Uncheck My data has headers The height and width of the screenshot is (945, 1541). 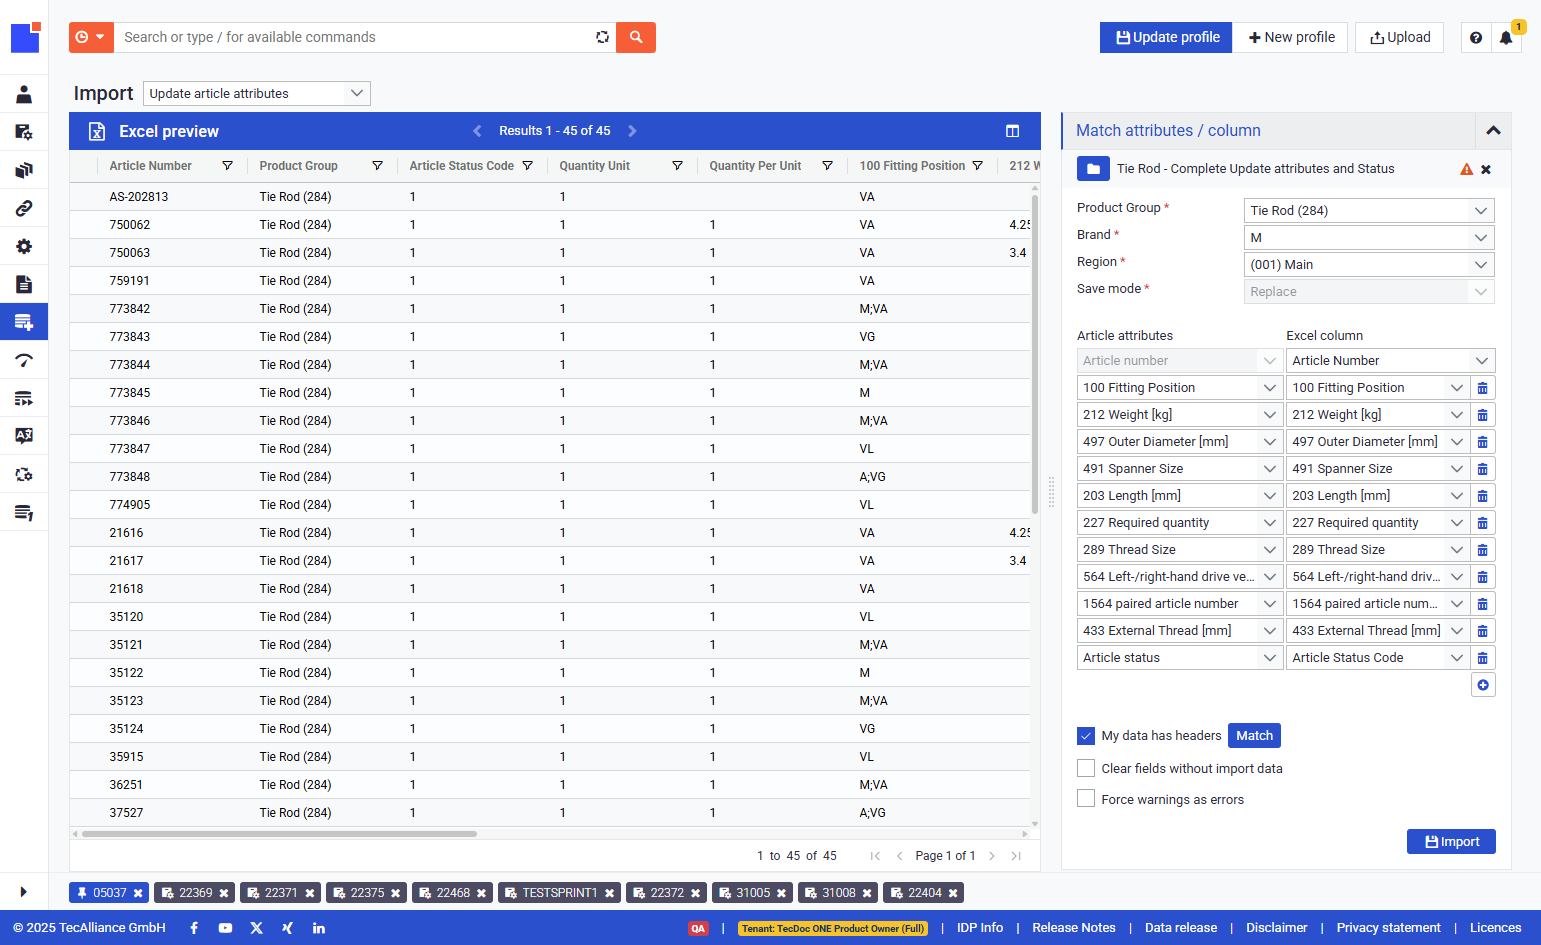click(1086, 736)
